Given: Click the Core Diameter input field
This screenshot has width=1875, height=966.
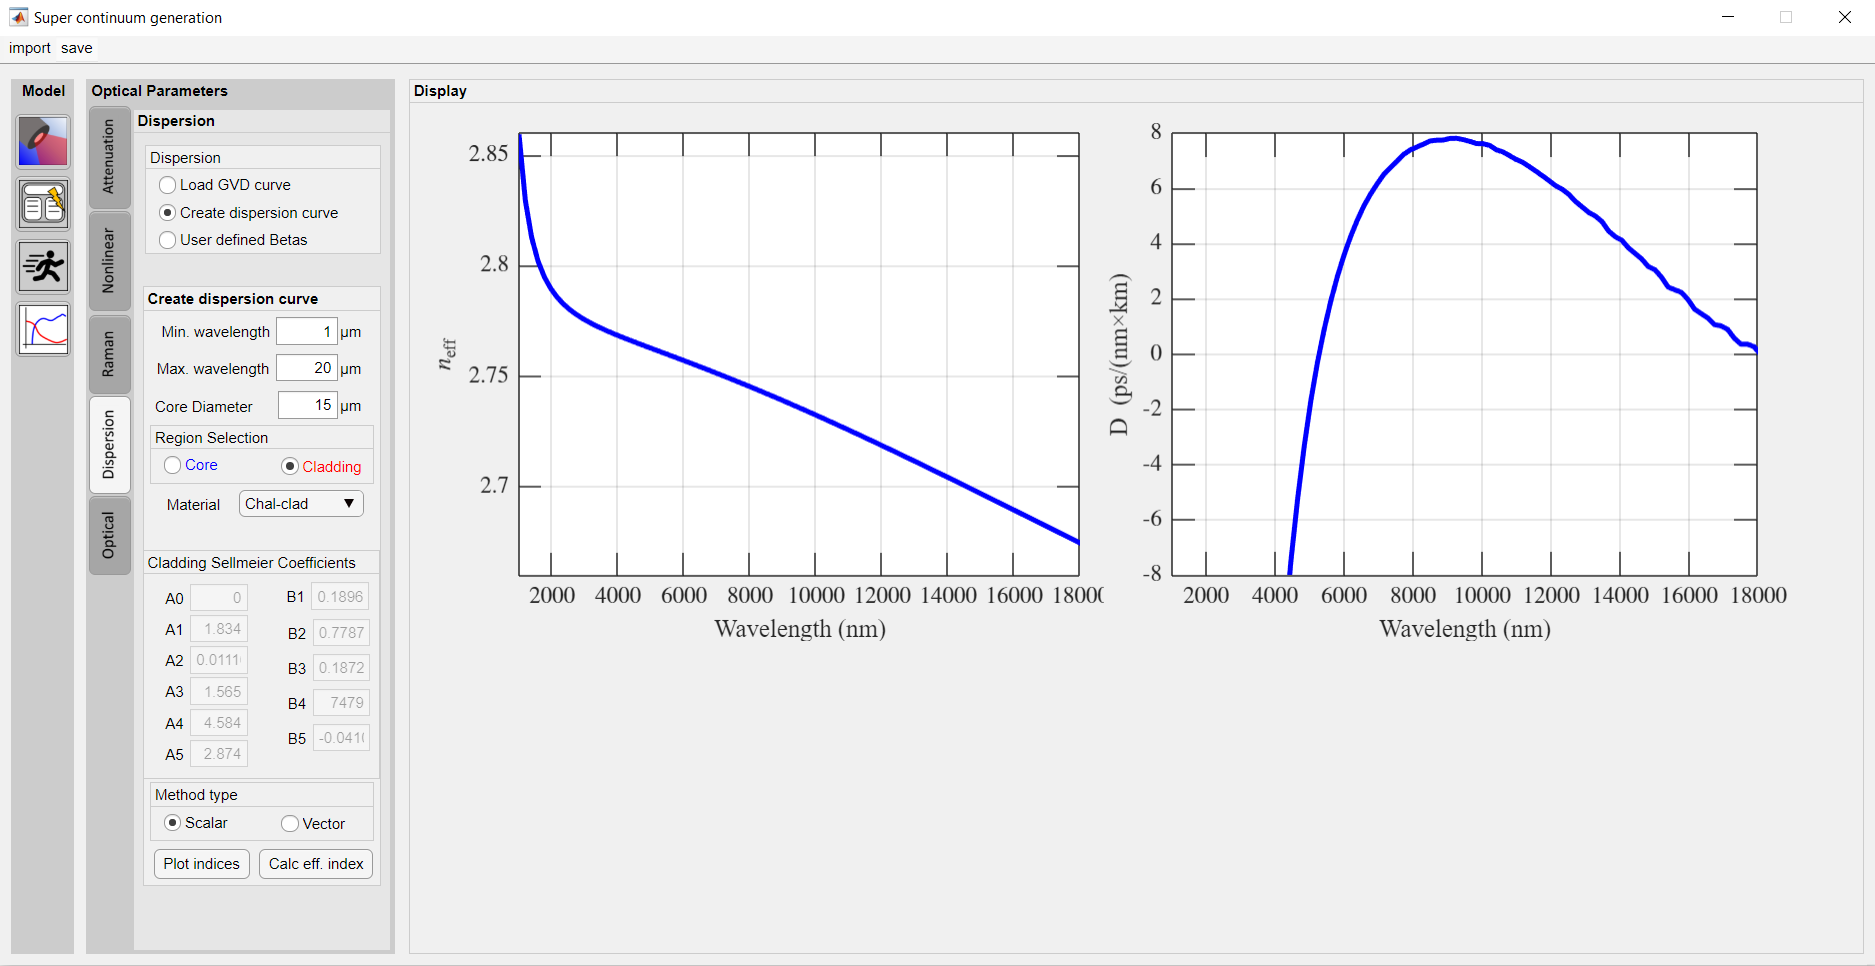Looking at the screenshot, I should [307, 406].
